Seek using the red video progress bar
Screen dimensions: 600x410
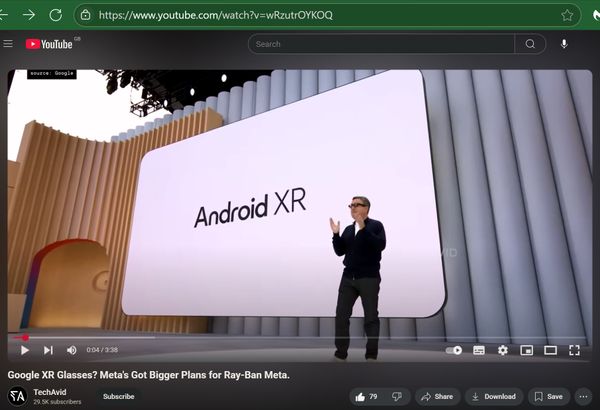297,338
